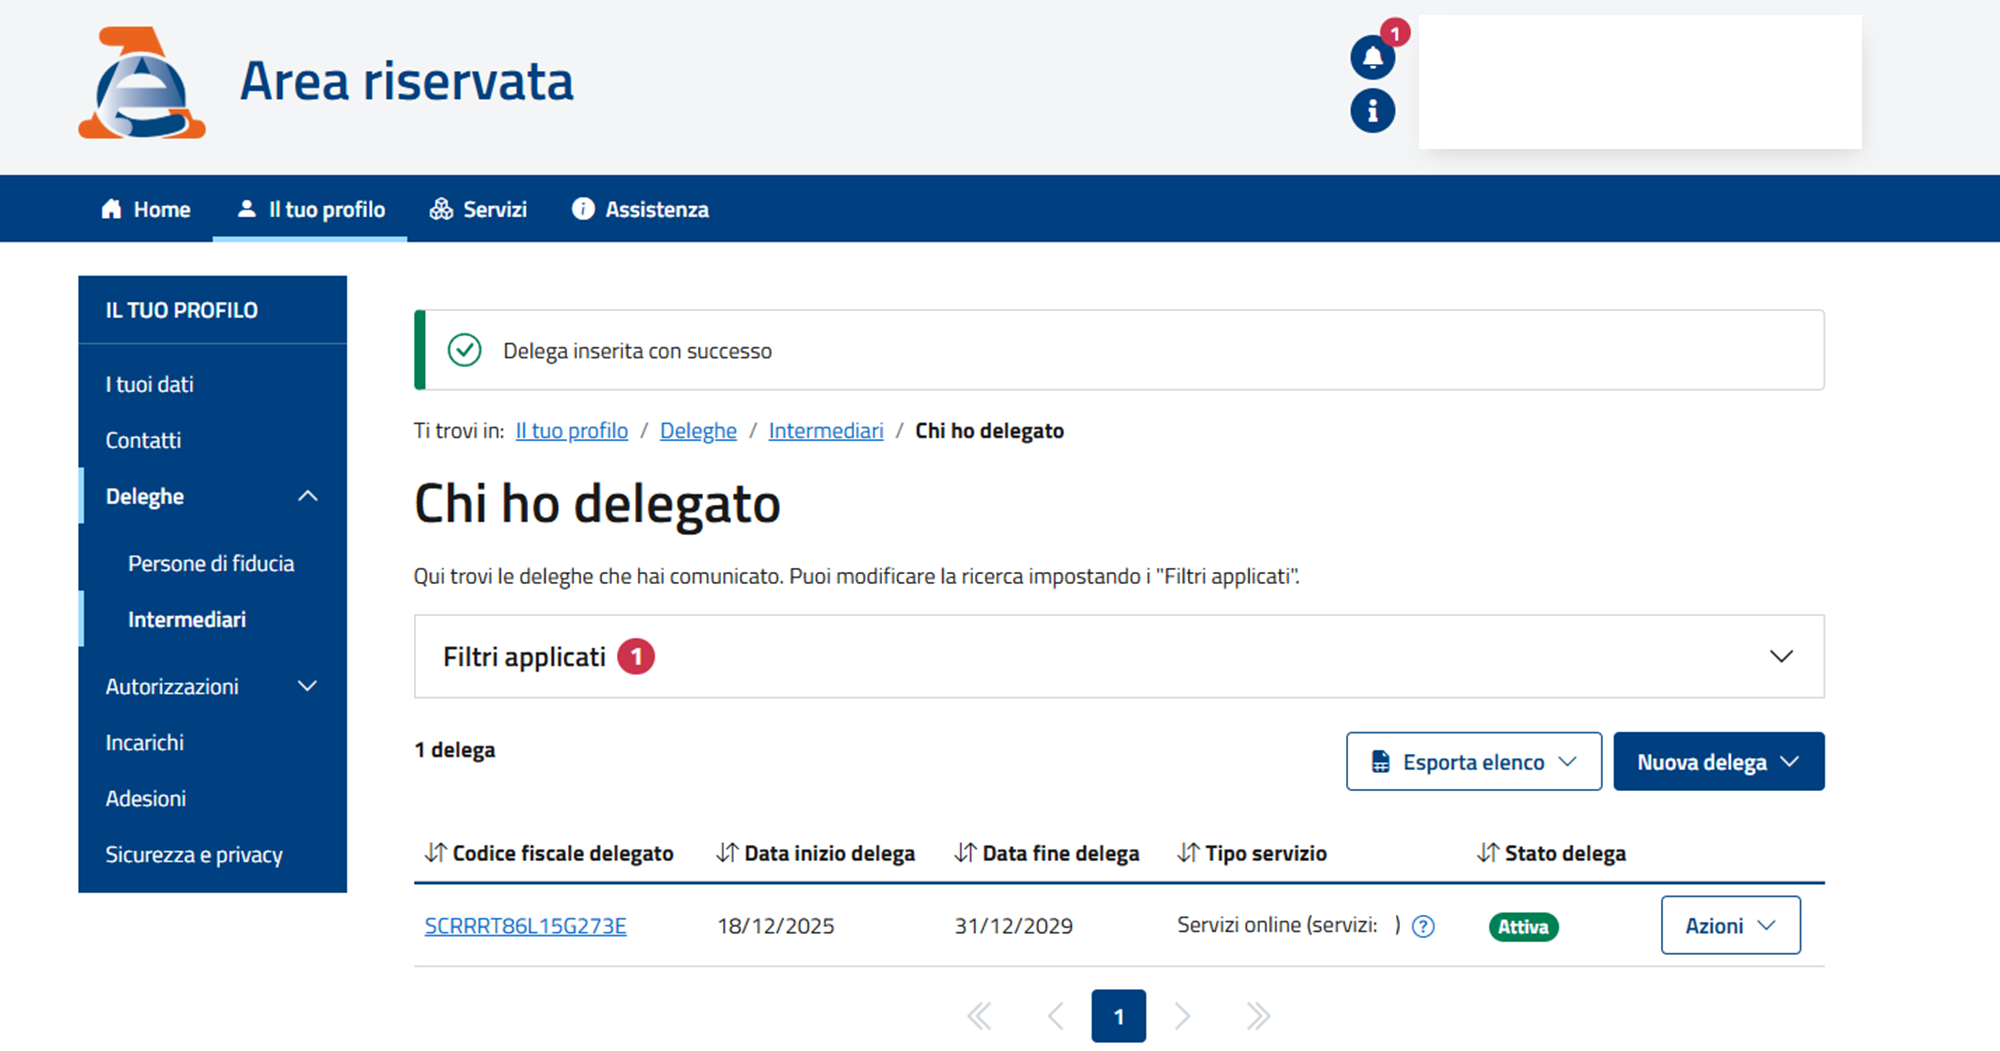
Task: Open the info circle icon in header
Action: pyautogui.click(x=1372, y=111)
